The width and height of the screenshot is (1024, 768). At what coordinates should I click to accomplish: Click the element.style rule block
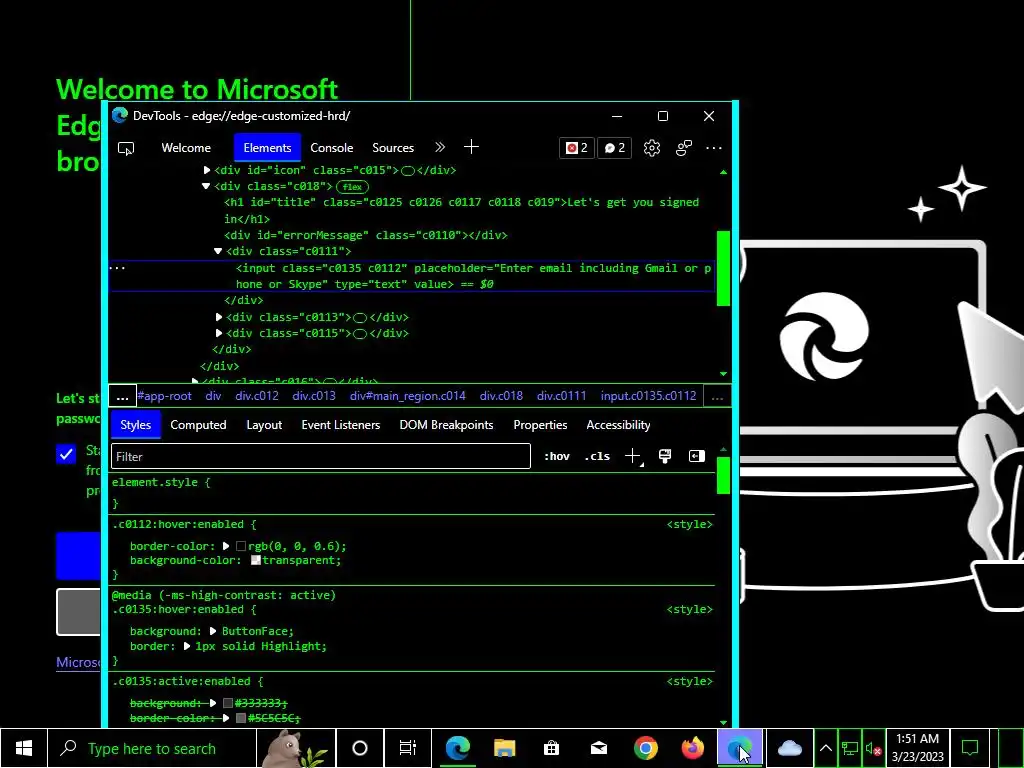(x=411, y=493)
